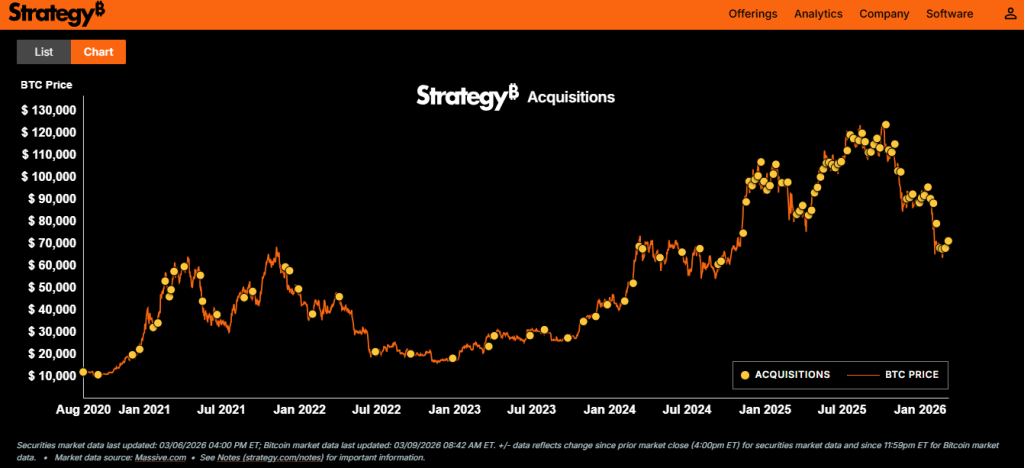Select the highest acquisition dot near $123,000
The image size is (1024, 468).
point(885,126)
